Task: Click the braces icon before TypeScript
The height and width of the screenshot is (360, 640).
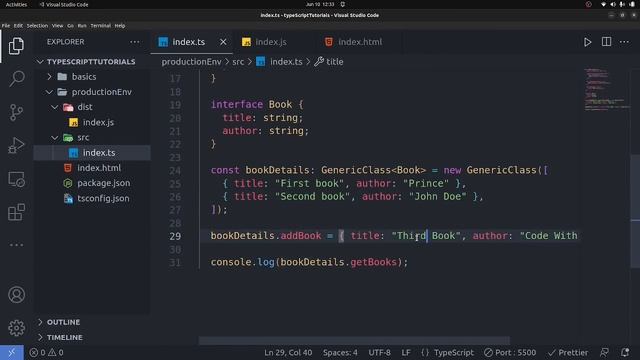Action: [425, 352]
